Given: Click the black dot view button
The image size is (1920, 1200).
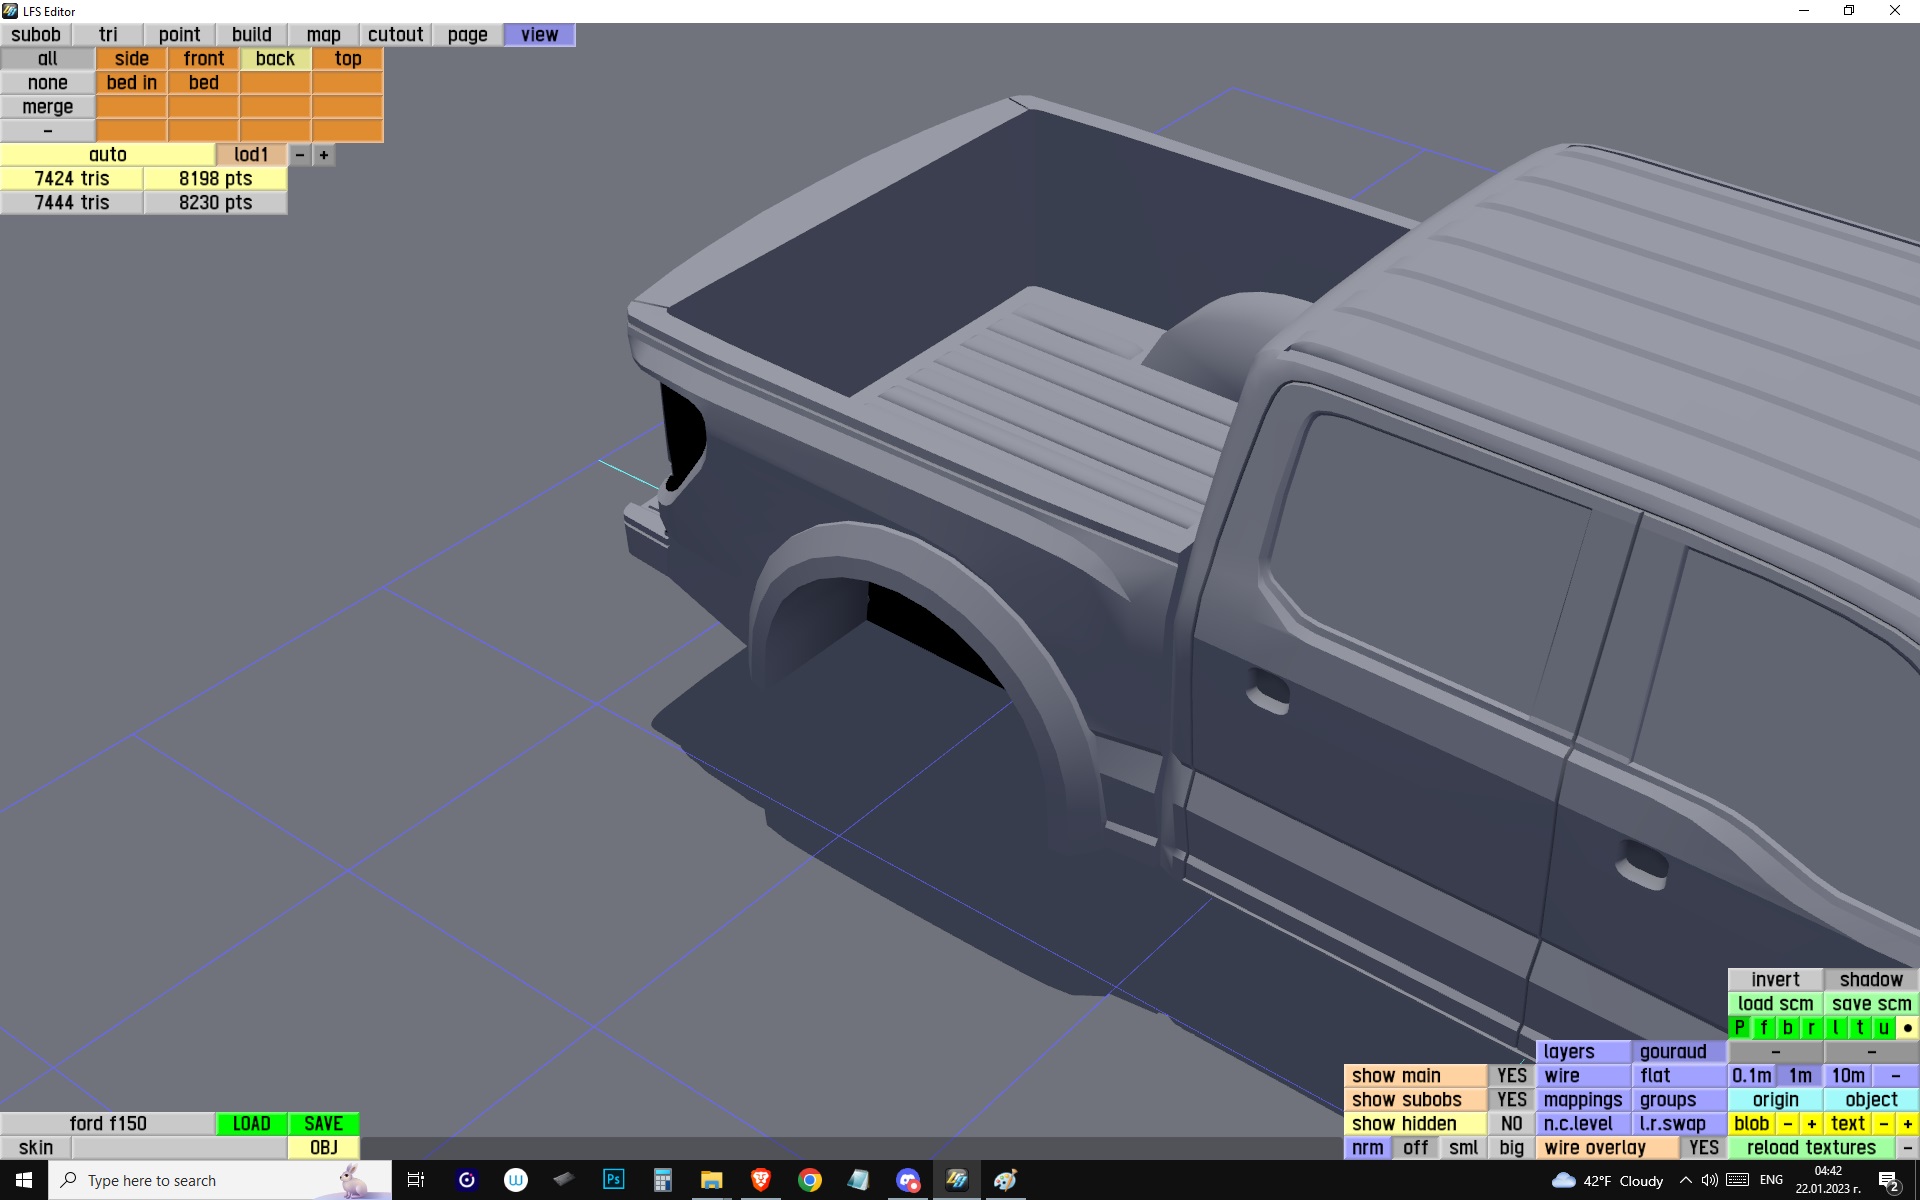Looking at the screenshot, I should (x=1907, y=1027).
